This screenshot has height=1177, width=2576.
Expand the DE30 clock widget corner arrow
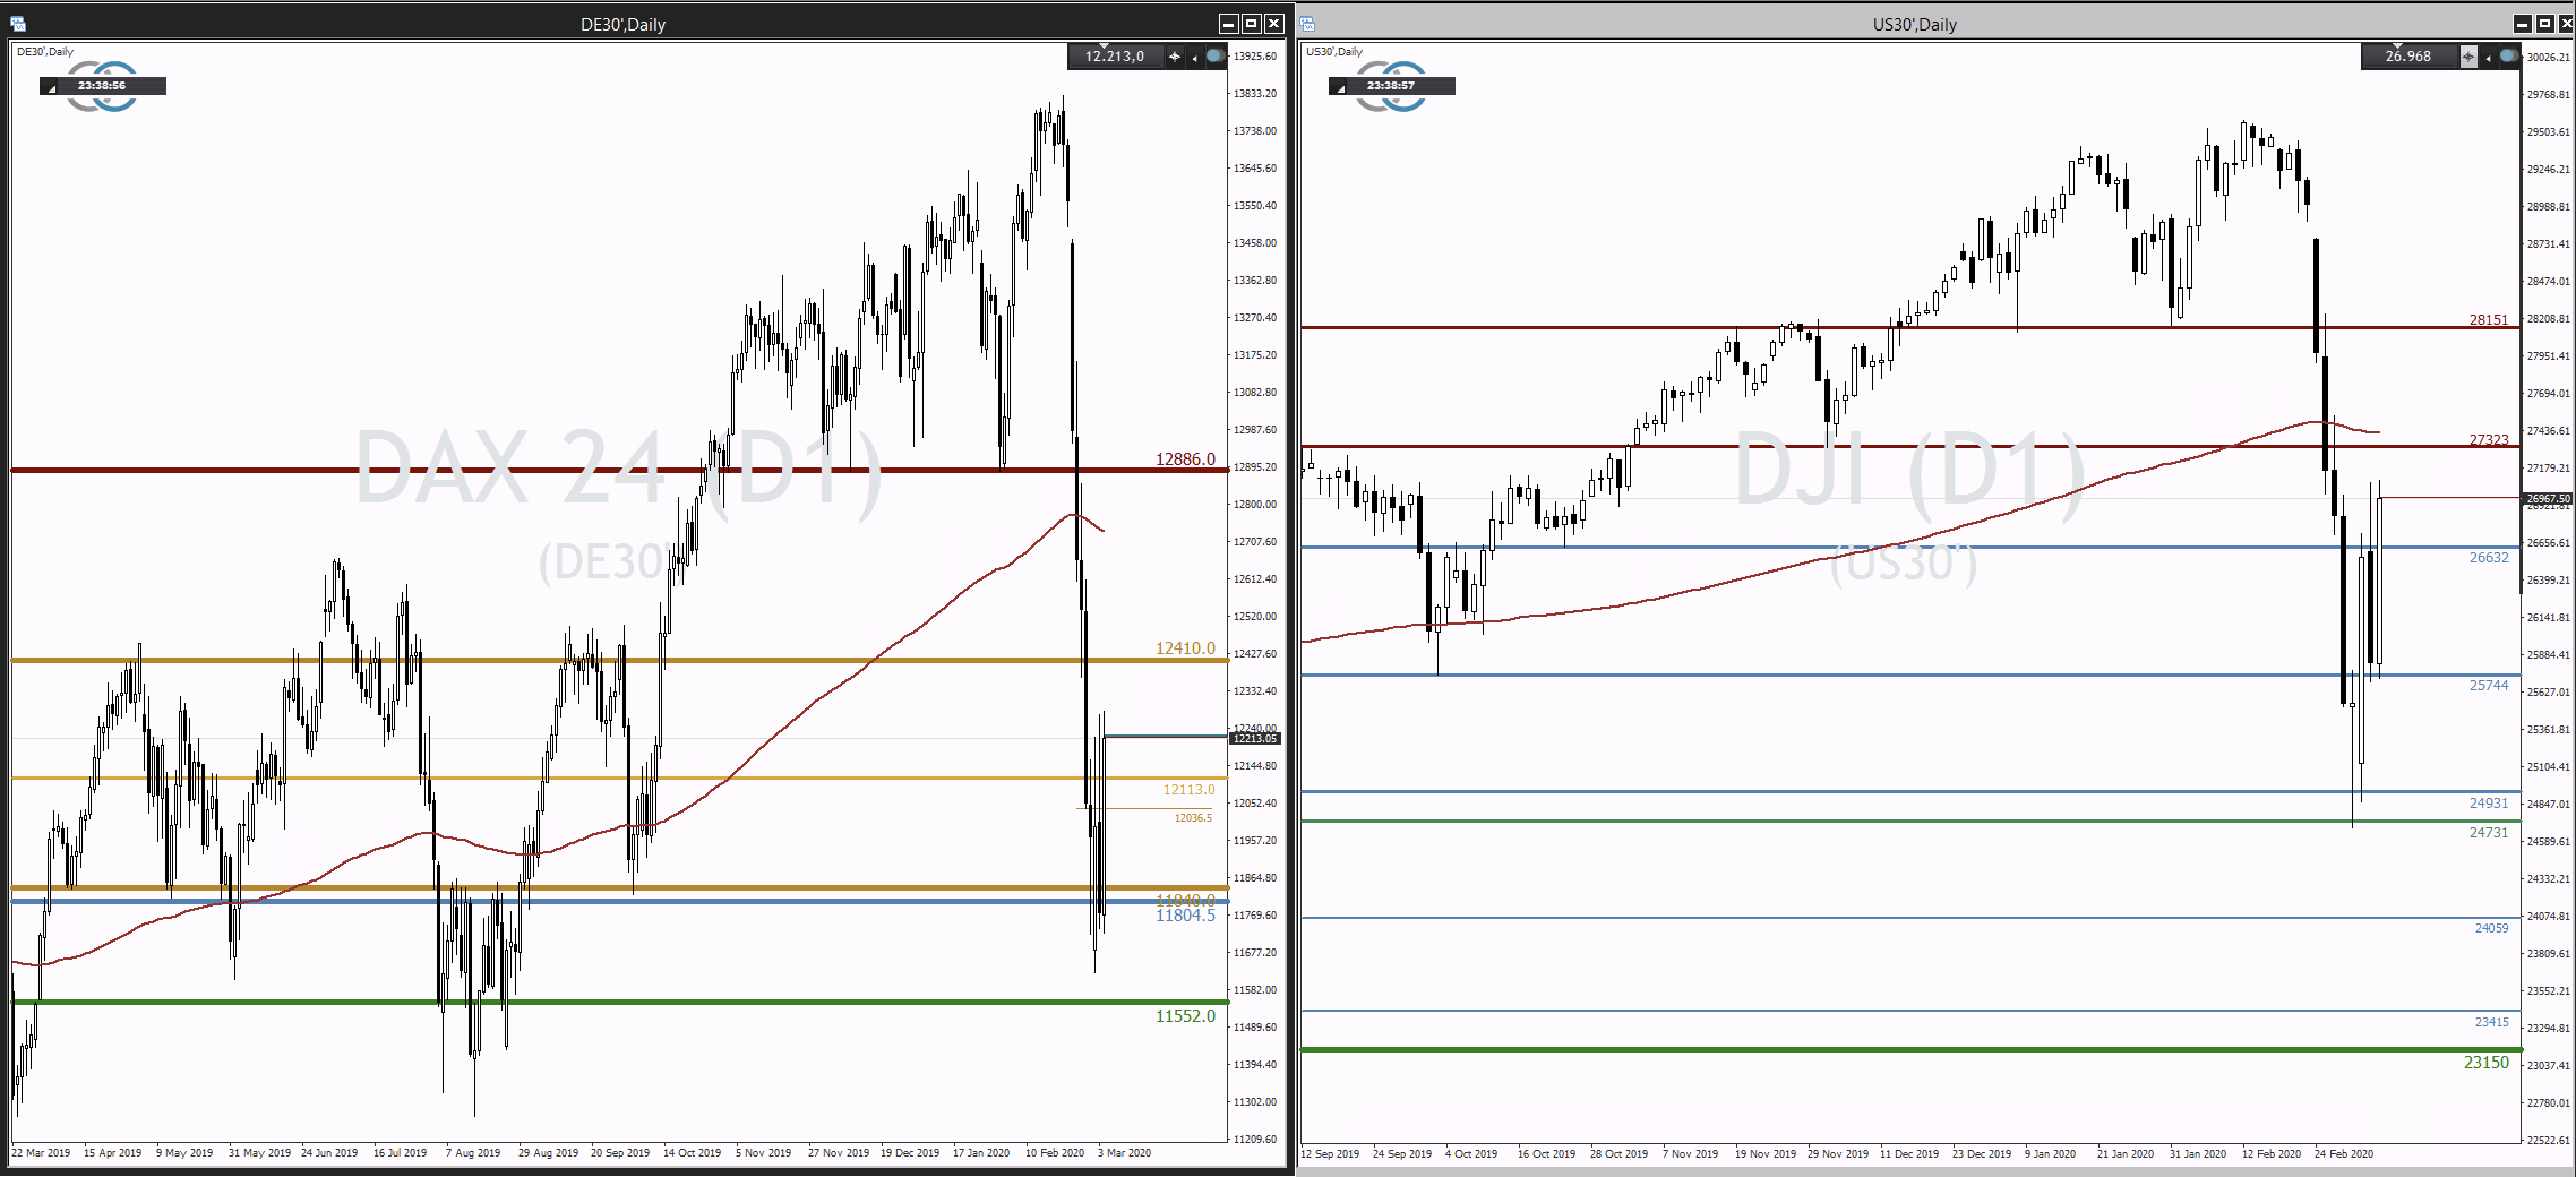[52, 88]
